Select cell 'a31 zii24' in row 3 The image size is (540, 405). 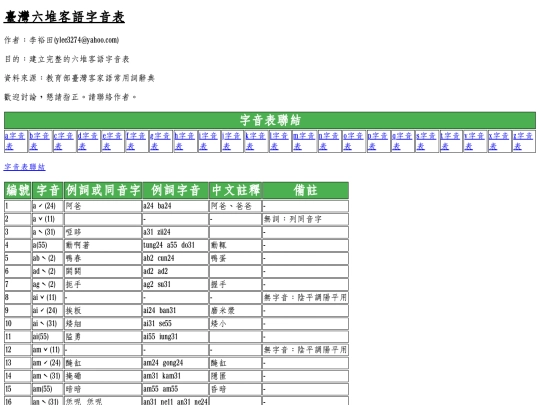[x=175, y=232]
